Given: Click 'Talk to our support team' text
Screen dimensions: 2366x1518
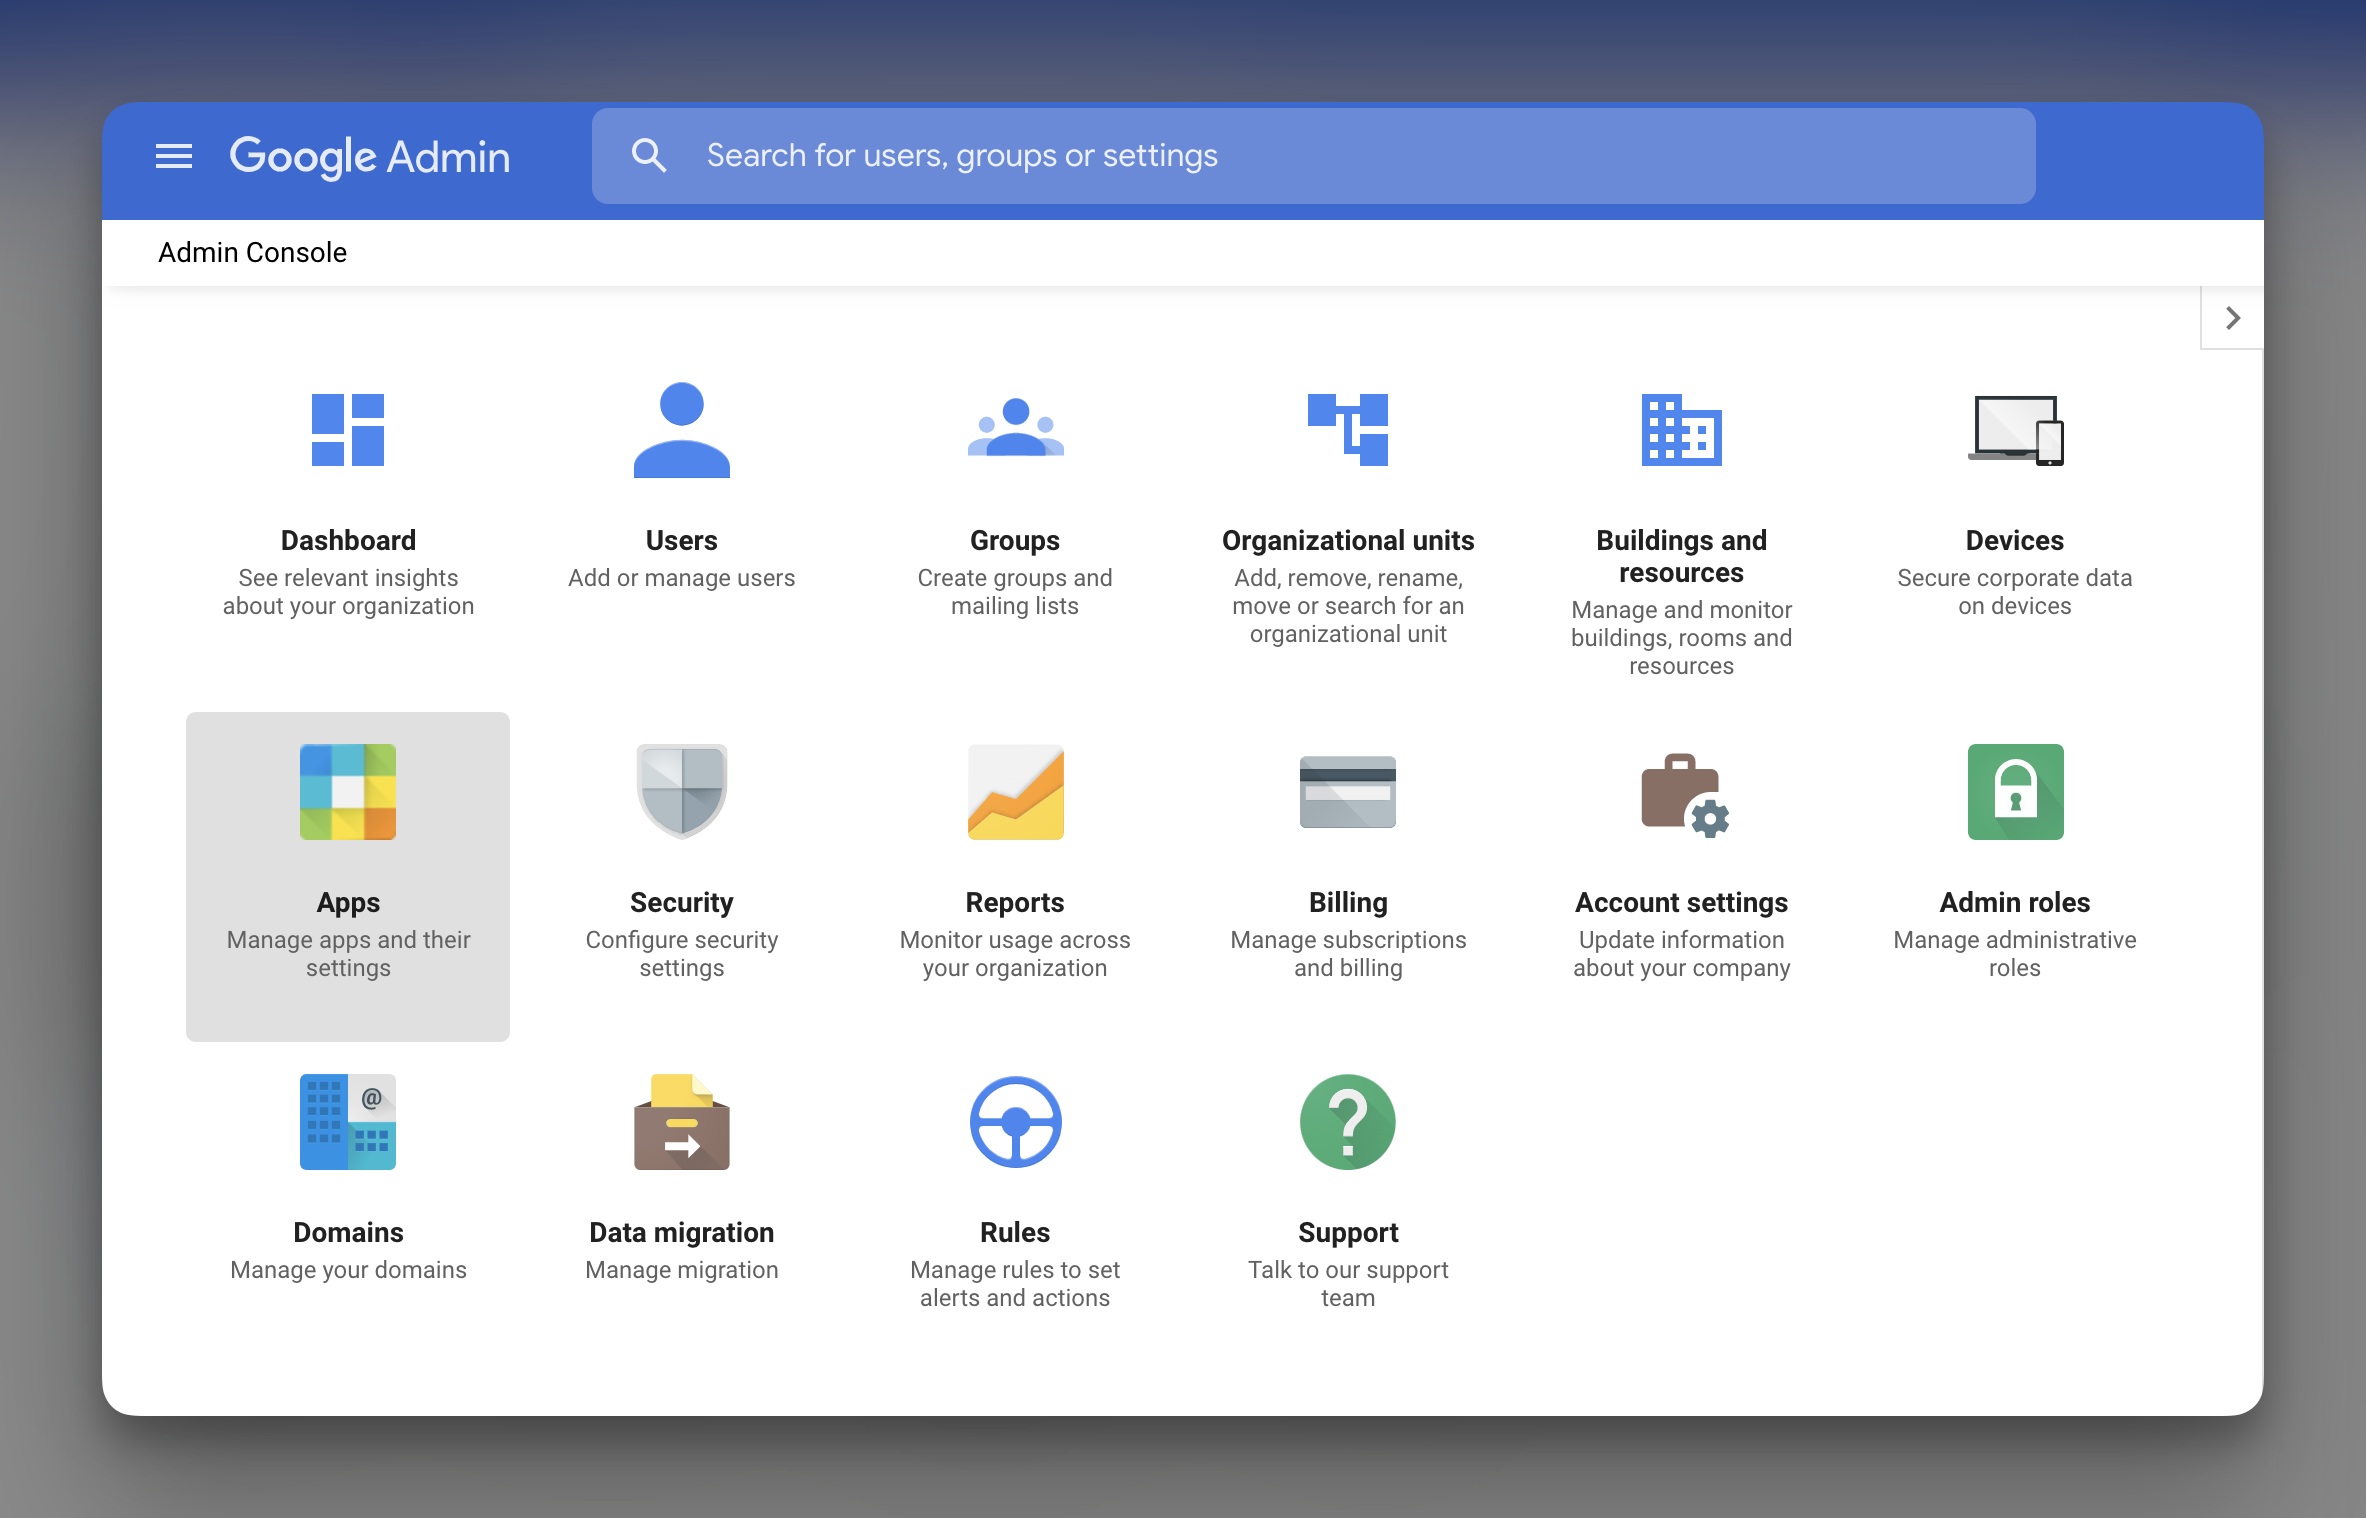Looking at the screenshot, I should point(1348,1284).
